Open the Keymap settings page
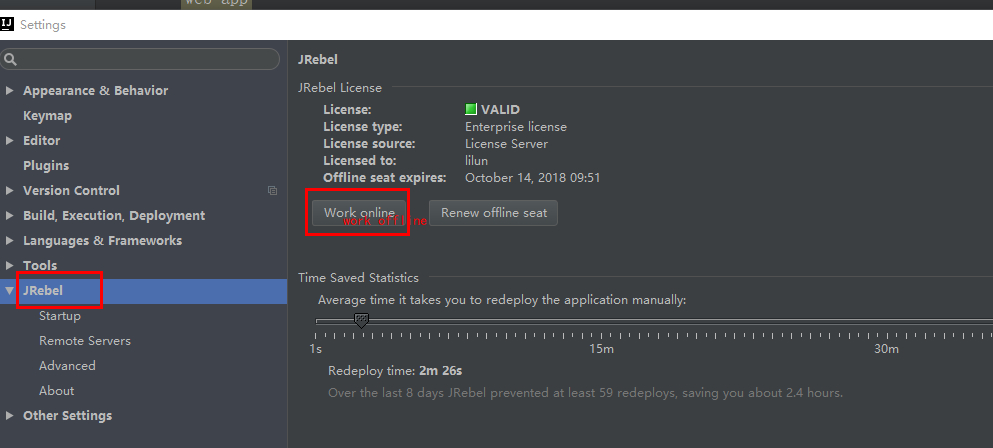Viewport: 993px width, 448px height. click(47, 116)
